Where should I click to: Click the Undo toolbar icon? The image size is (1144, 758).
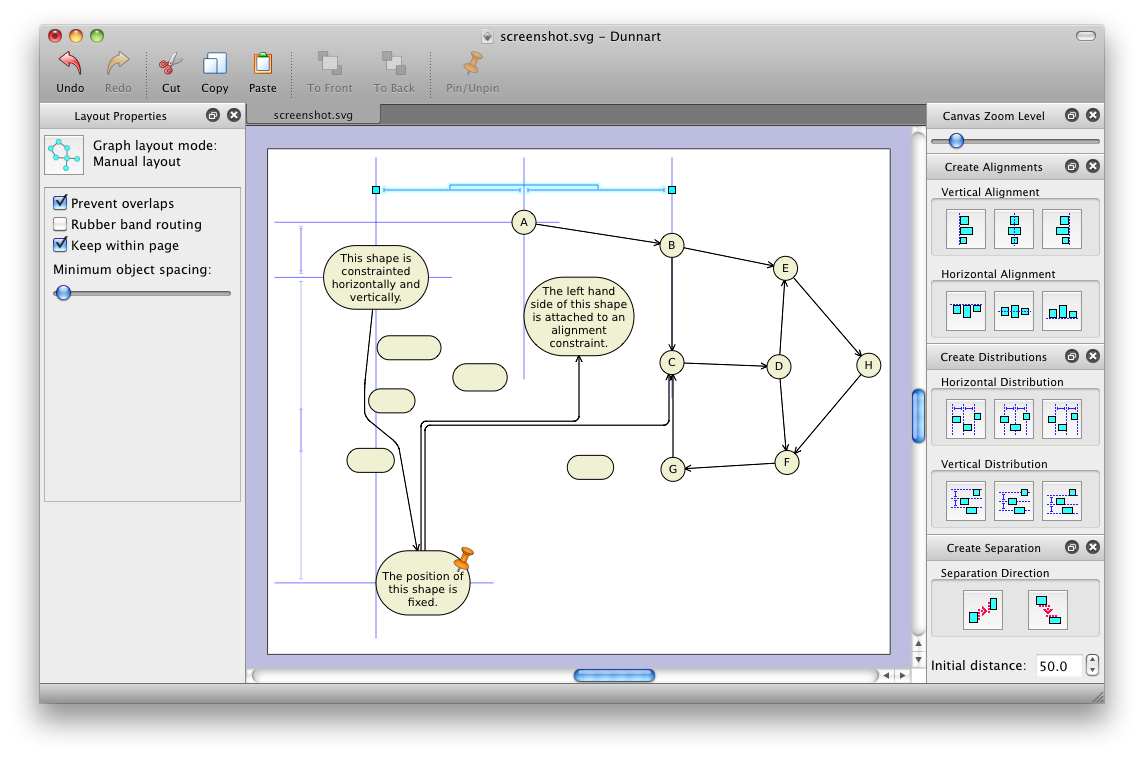70,64
